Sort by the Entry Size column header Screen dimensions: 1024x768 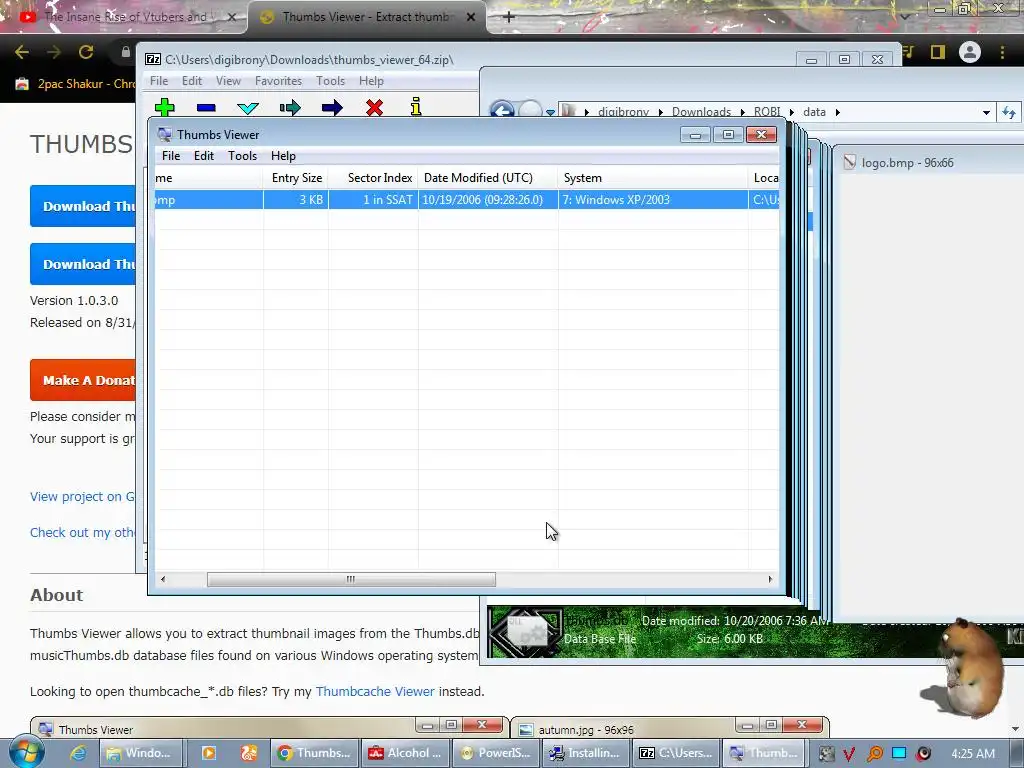click(296, 178)
